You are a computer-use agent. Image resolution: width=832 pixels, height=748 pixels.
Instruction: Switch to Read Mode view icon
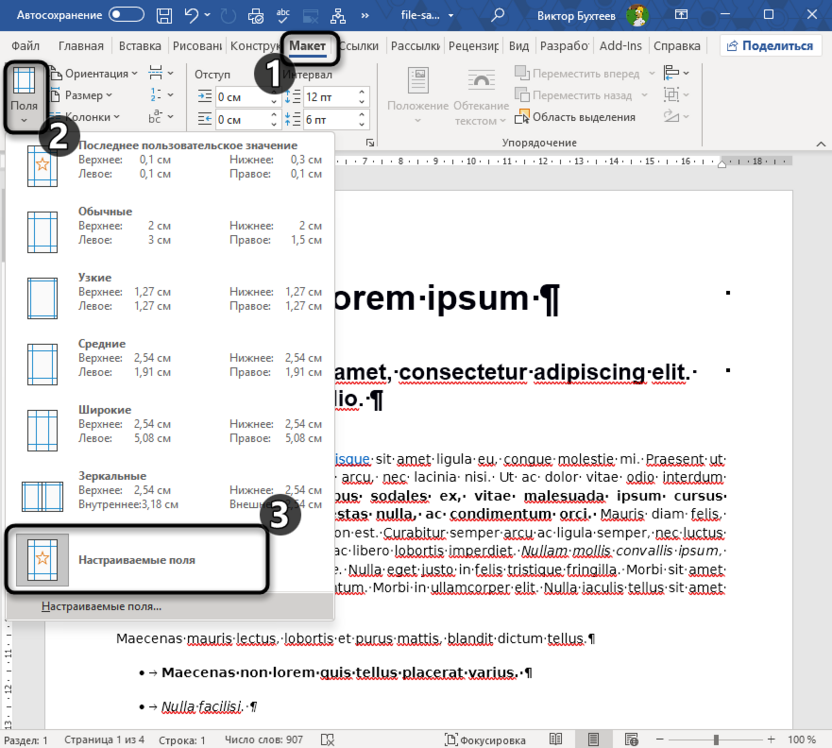[556, 739]
